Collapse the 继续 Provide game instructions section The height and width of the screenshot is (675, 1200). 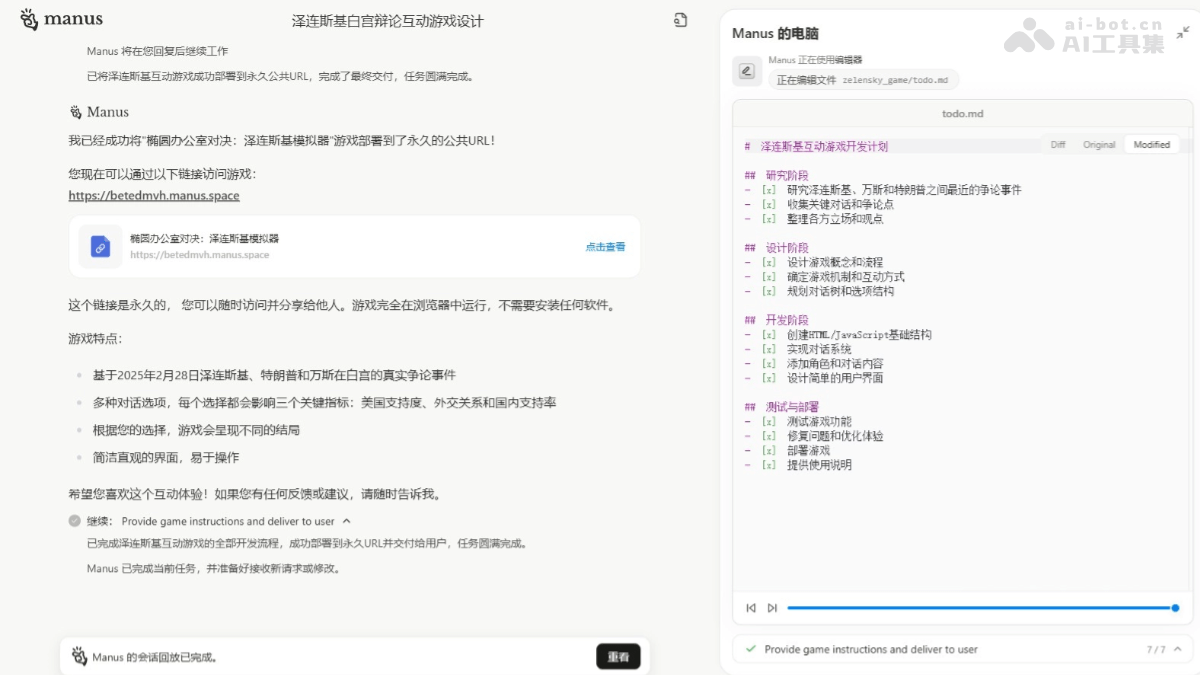347,521
